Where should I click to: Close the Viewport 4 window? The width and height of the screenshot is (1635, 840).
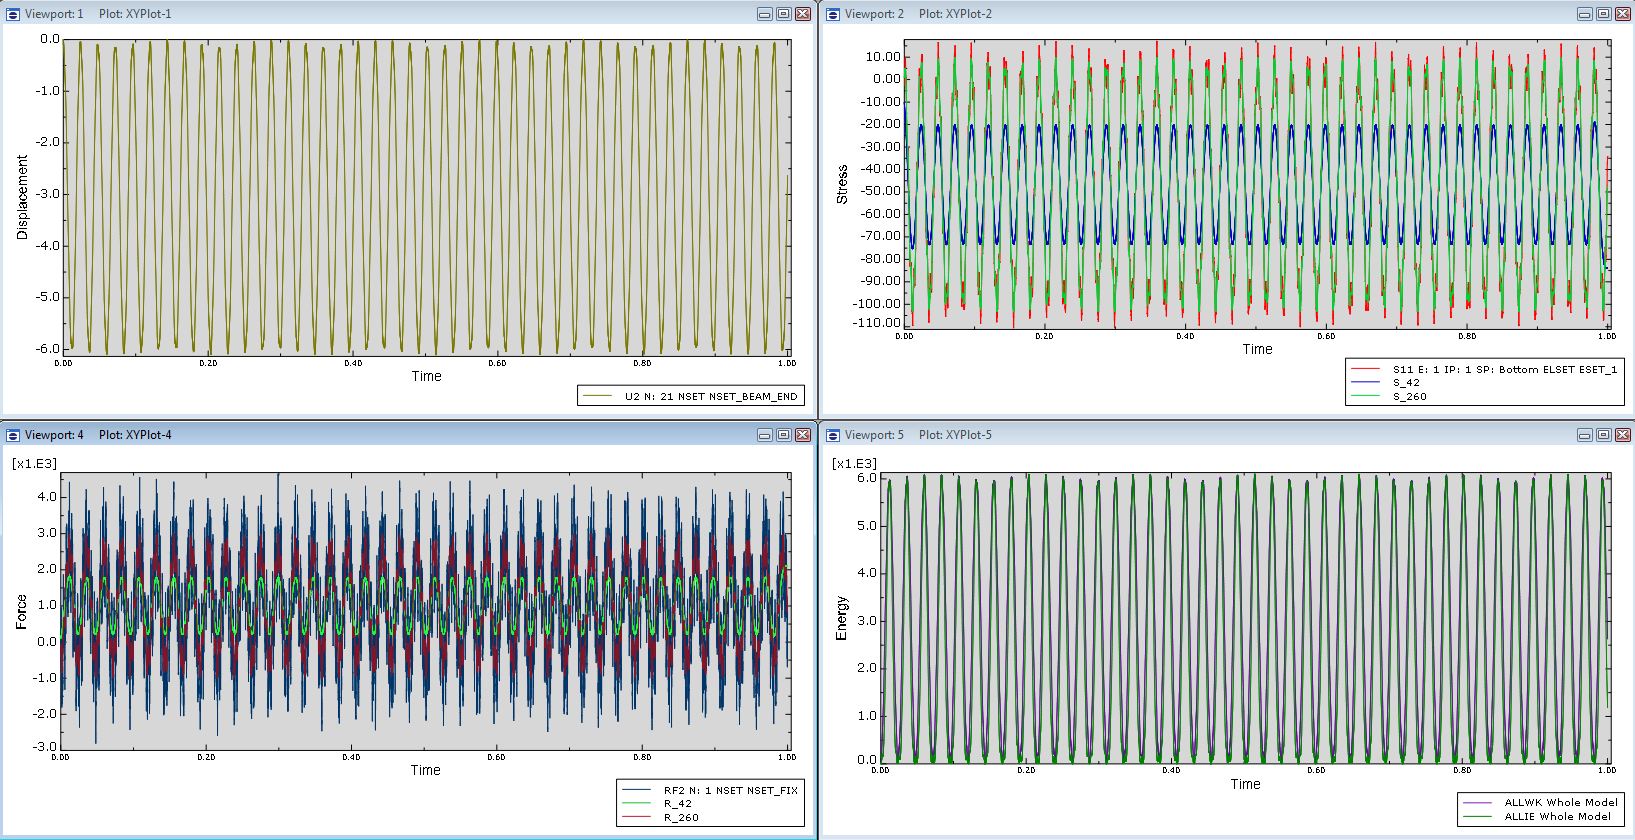pyautogui.click(x=803, y=435)
